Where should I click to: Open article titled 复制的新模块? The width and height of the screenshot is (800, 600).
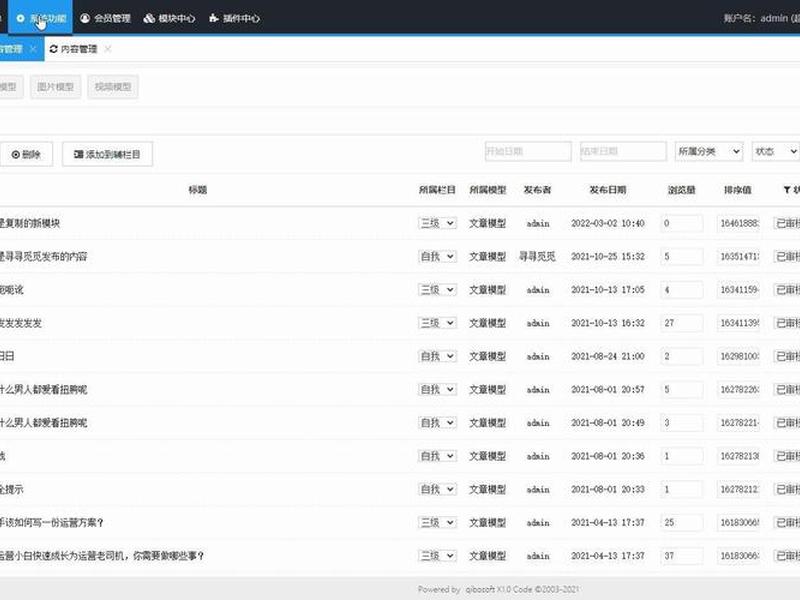pos(30,223)
